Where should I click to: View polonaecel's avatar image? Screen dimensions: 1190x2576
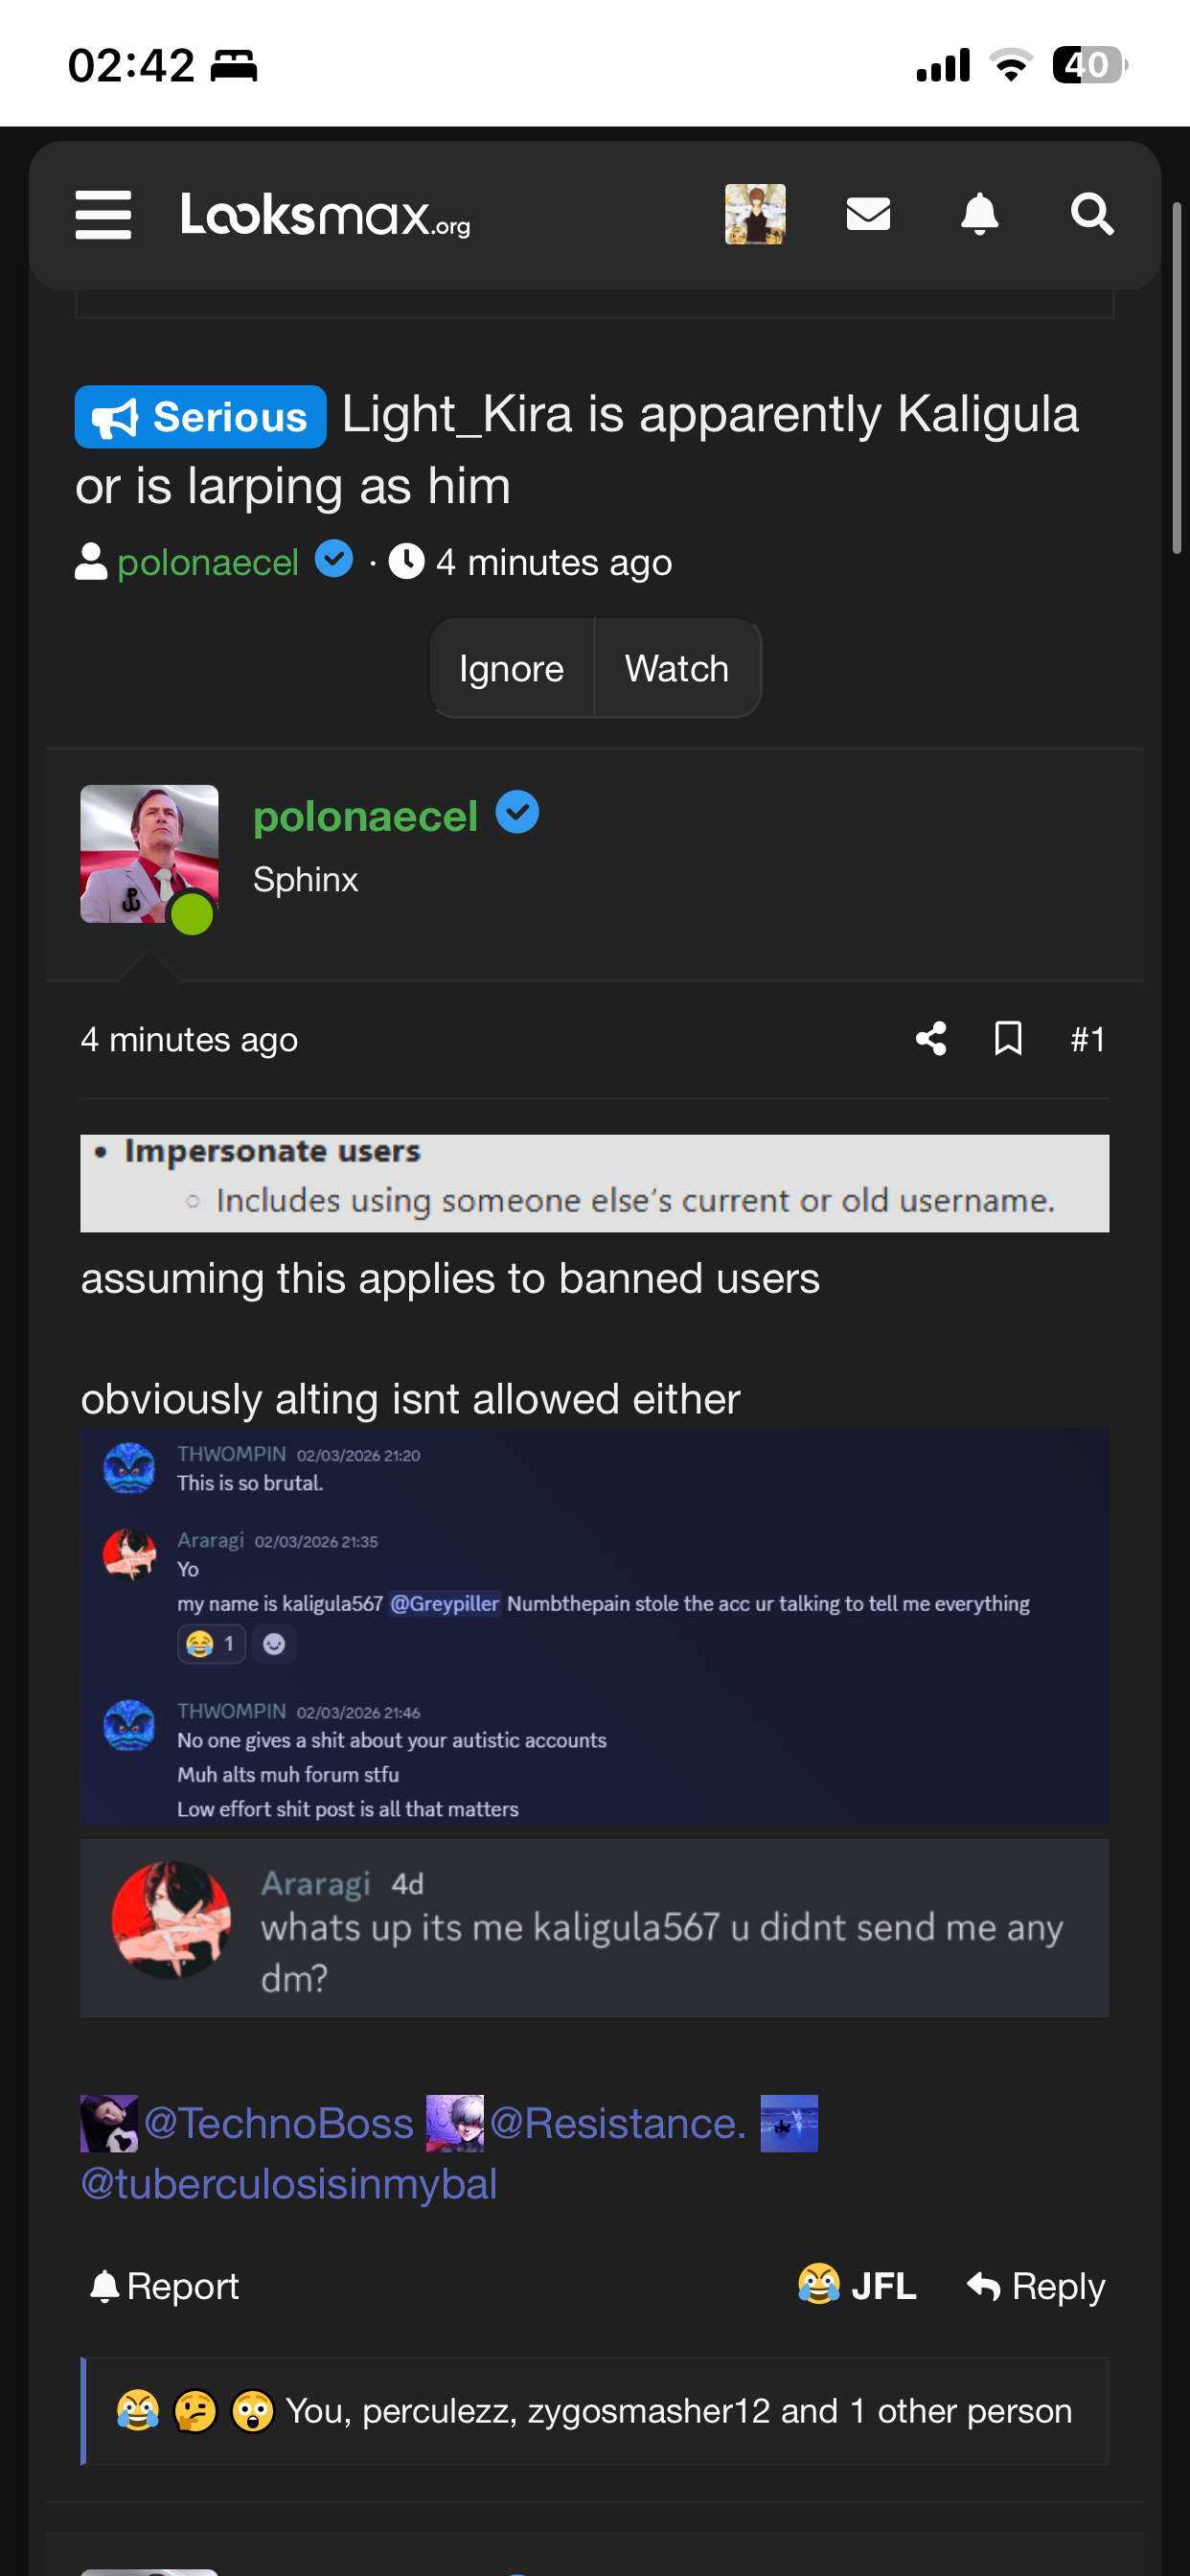click(149, 854)
